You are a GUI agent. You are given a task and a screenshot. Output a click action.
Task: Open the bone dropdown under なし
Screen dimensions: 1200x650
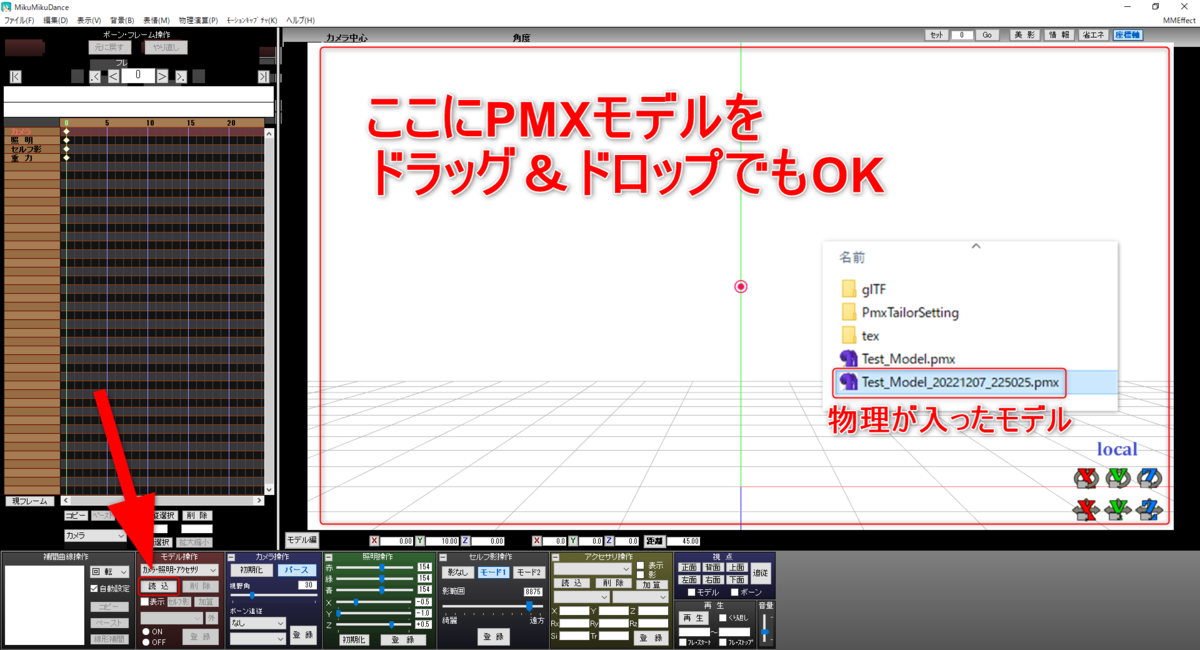click(x=258, y=637)
